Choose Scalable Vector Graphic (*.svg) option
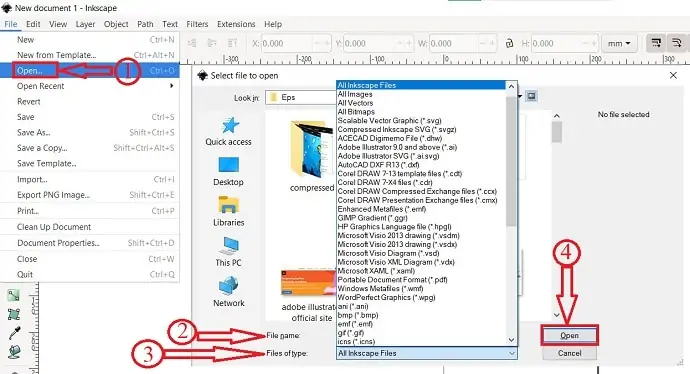Image resolution: width=690 pixels, height=374 pixels. [x=389, y=121]
